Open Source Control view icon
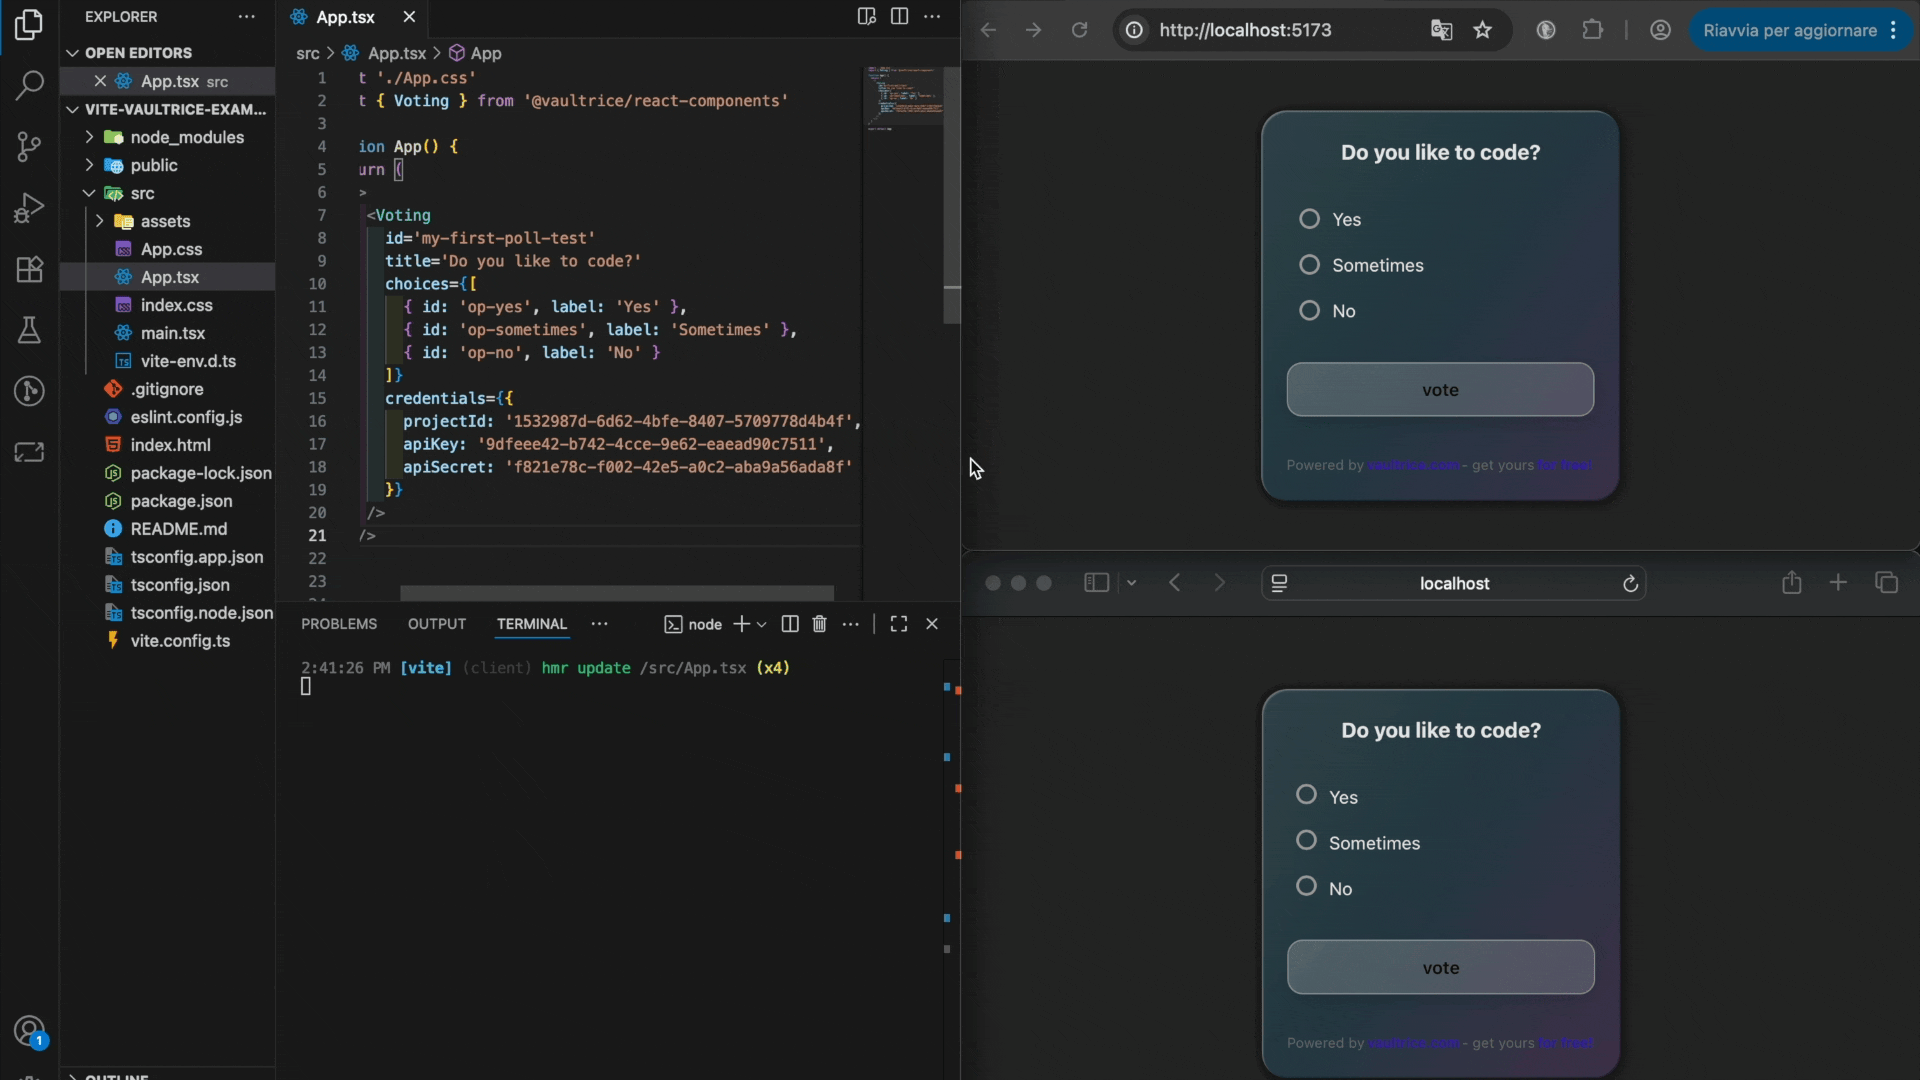Image resolution: width=1920 pixels, height=1080 pixels. click(29, 147)
